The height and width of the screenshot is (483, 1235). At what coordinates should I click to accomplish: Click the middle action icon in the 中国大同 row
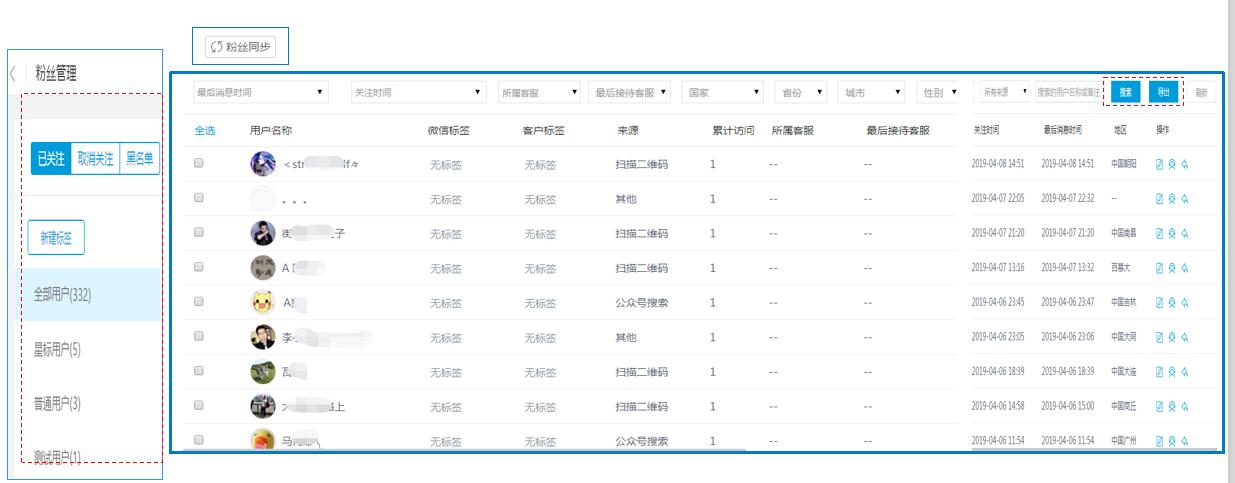(1172, 337)
